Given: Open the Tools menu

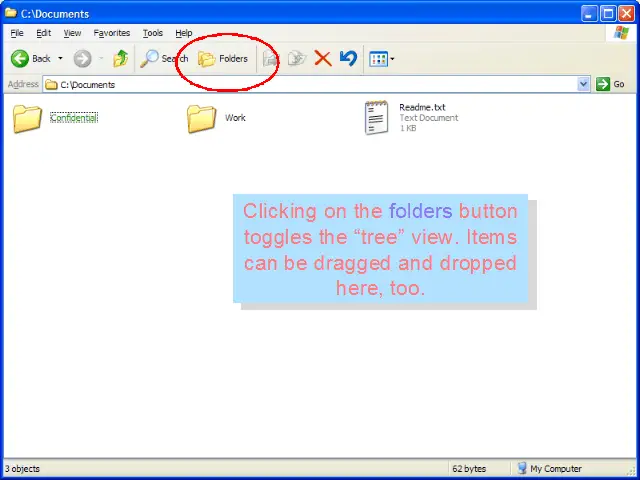Looking at the screenshot, I should (152, 33).
